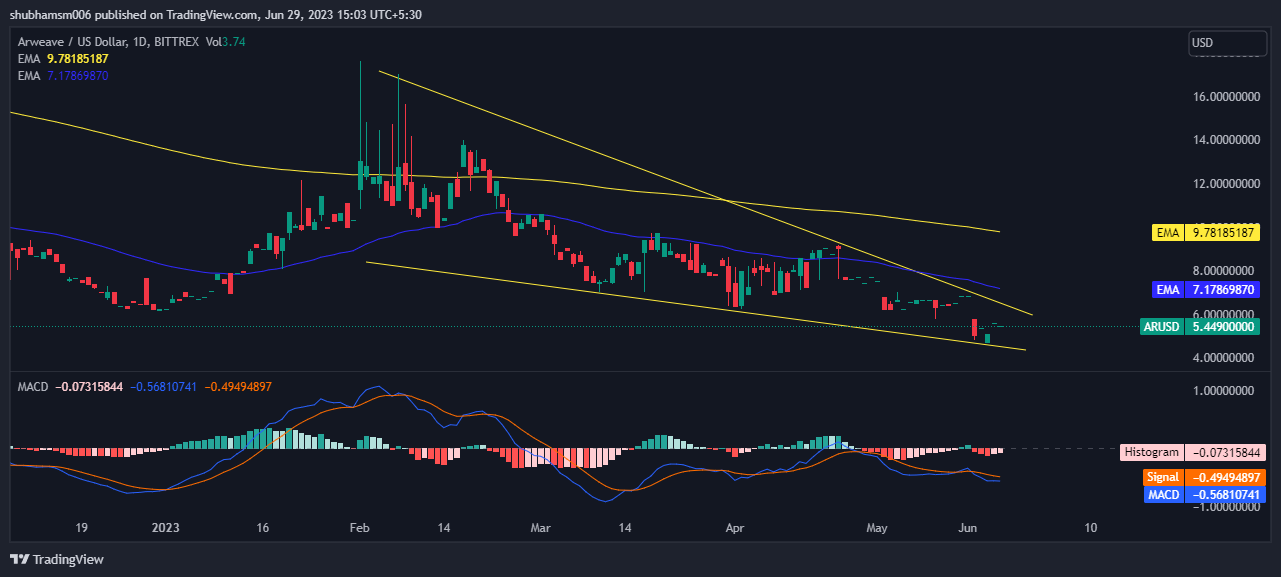Screen dimensions: 1281x577
Task: Click the Histogram axis label
Action: 1192,452
